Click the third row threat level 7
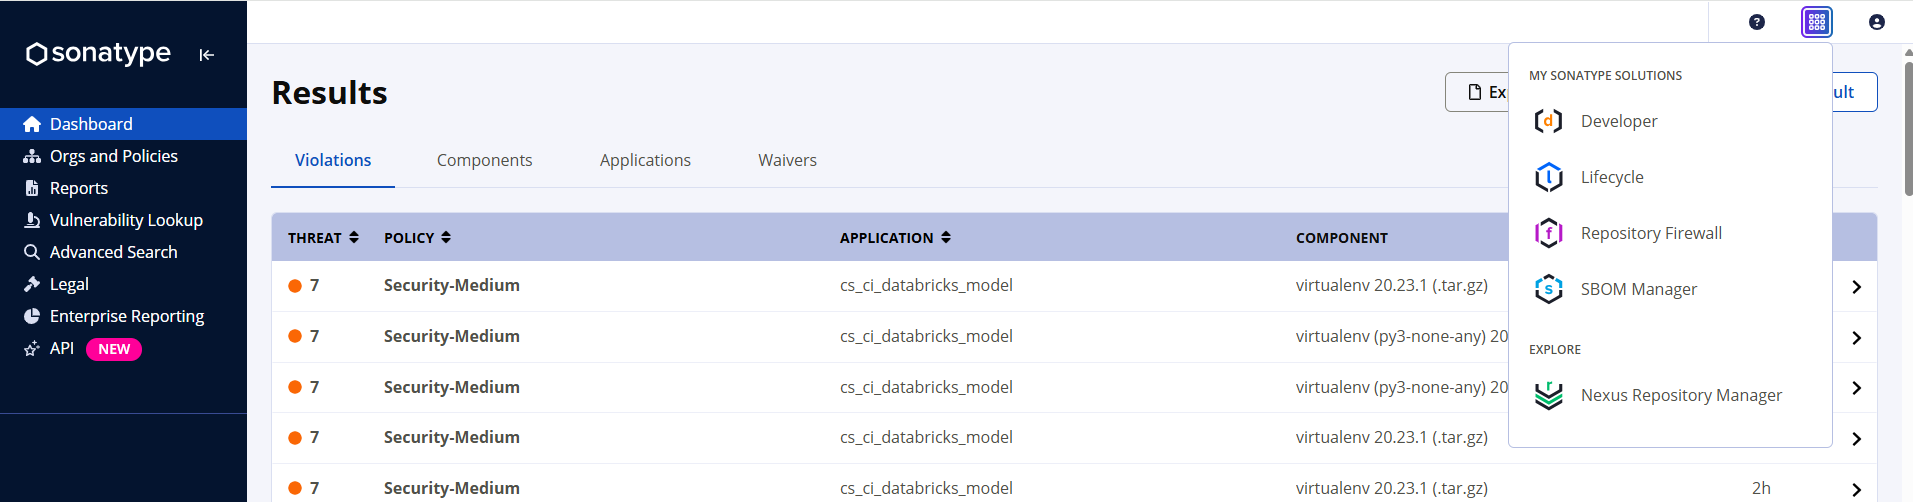Image resolution: width=1913 pixels, height=502 pixels. pyautogui.click(x=314, y=387)
